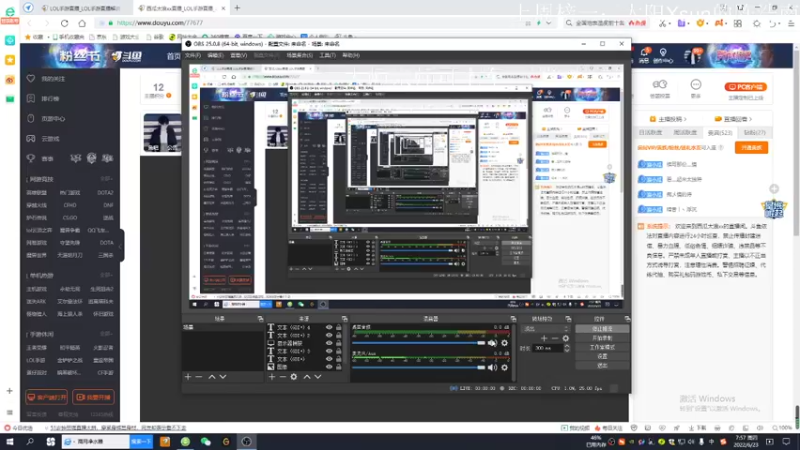This screenshot has width=800, height=450.
Task: Add transition with plus in Scene Transitions
Action: (x=544, y=338)
